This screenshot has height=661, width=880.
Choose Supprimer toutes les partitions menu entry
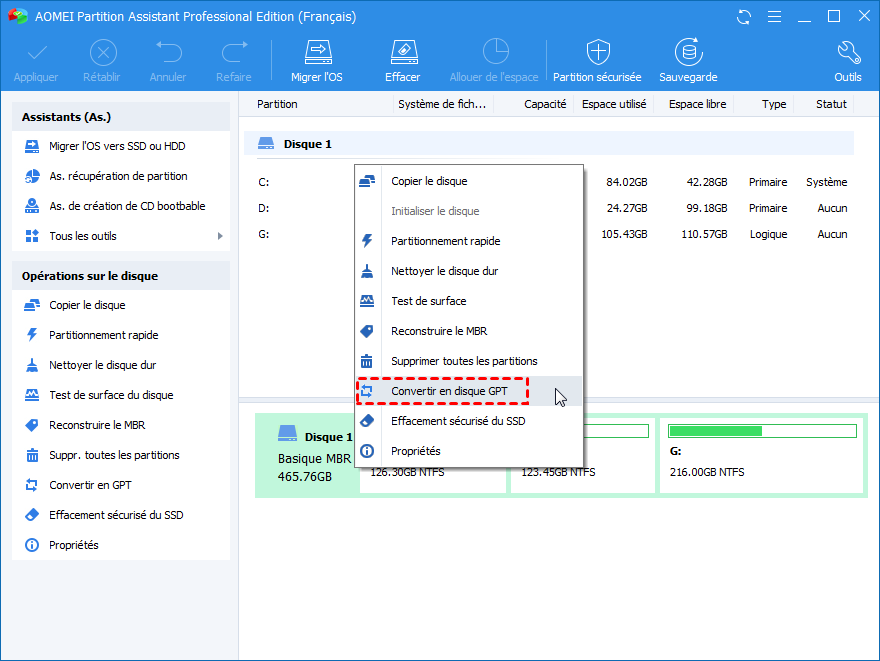click(469, 361)
